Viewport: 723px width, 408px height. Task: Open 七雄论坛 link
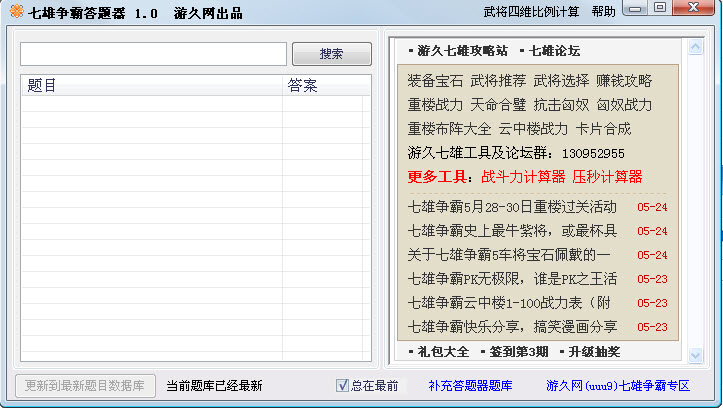click(x=554, y=51)
